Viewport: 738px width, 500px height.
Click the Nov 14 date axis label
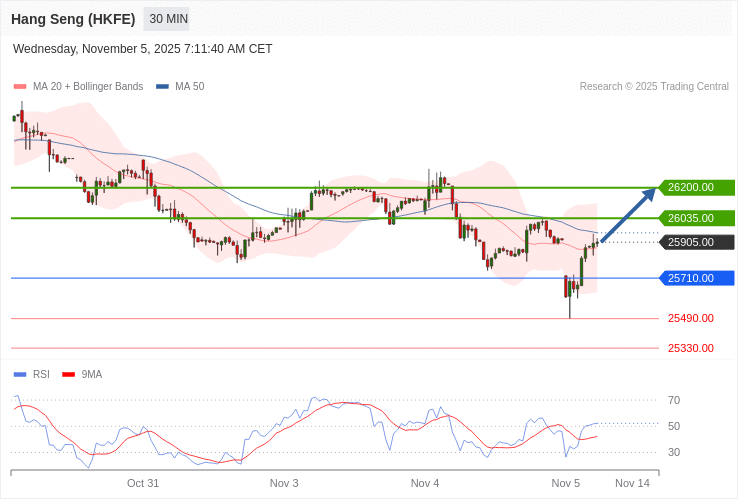click(x=632, y=483)
